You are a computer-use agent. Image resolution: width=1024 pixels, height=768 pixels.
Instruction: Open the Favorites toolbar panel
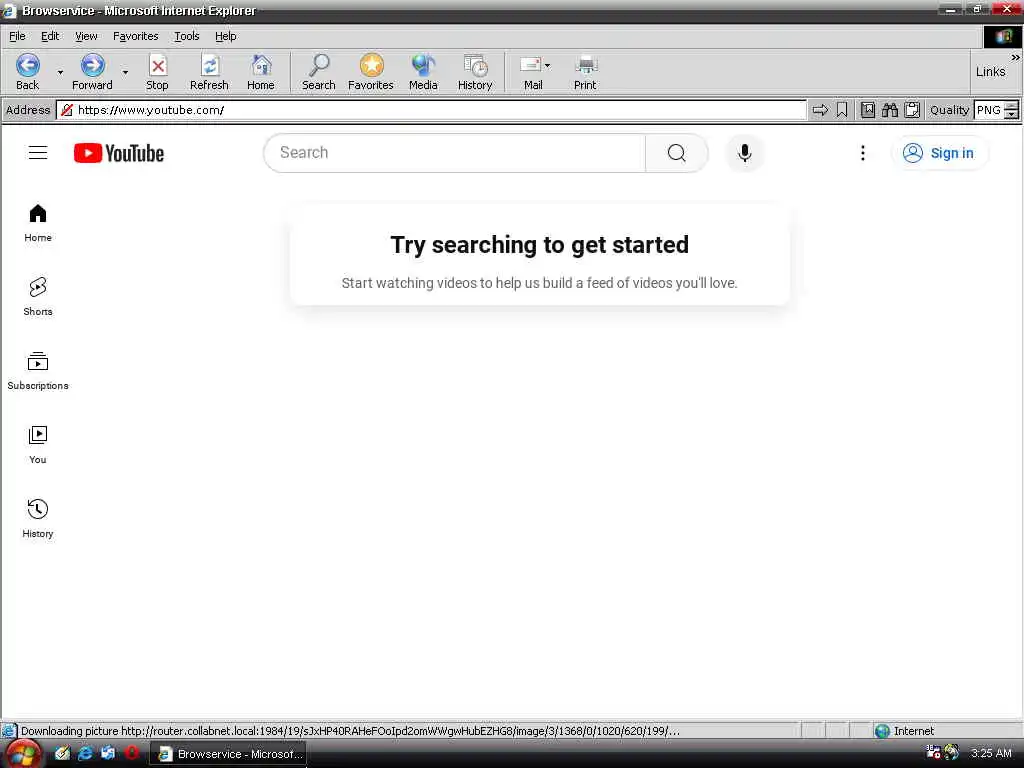pyautogui.click(x=371, y=72)
